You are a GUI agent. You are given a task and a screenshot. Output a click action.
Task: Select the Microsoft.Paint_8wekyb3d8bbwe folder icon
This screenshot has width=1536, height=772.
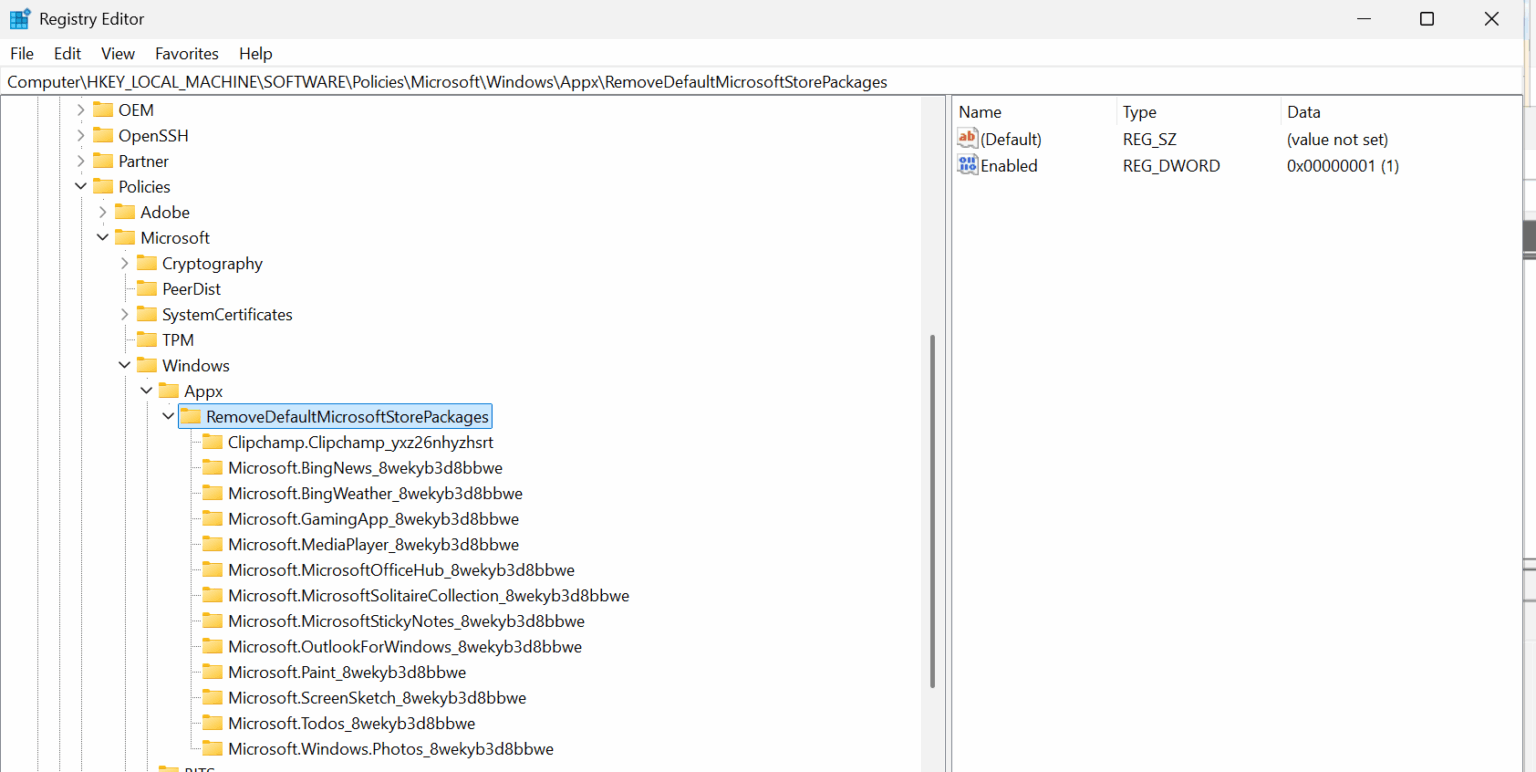tap(212, 672)
